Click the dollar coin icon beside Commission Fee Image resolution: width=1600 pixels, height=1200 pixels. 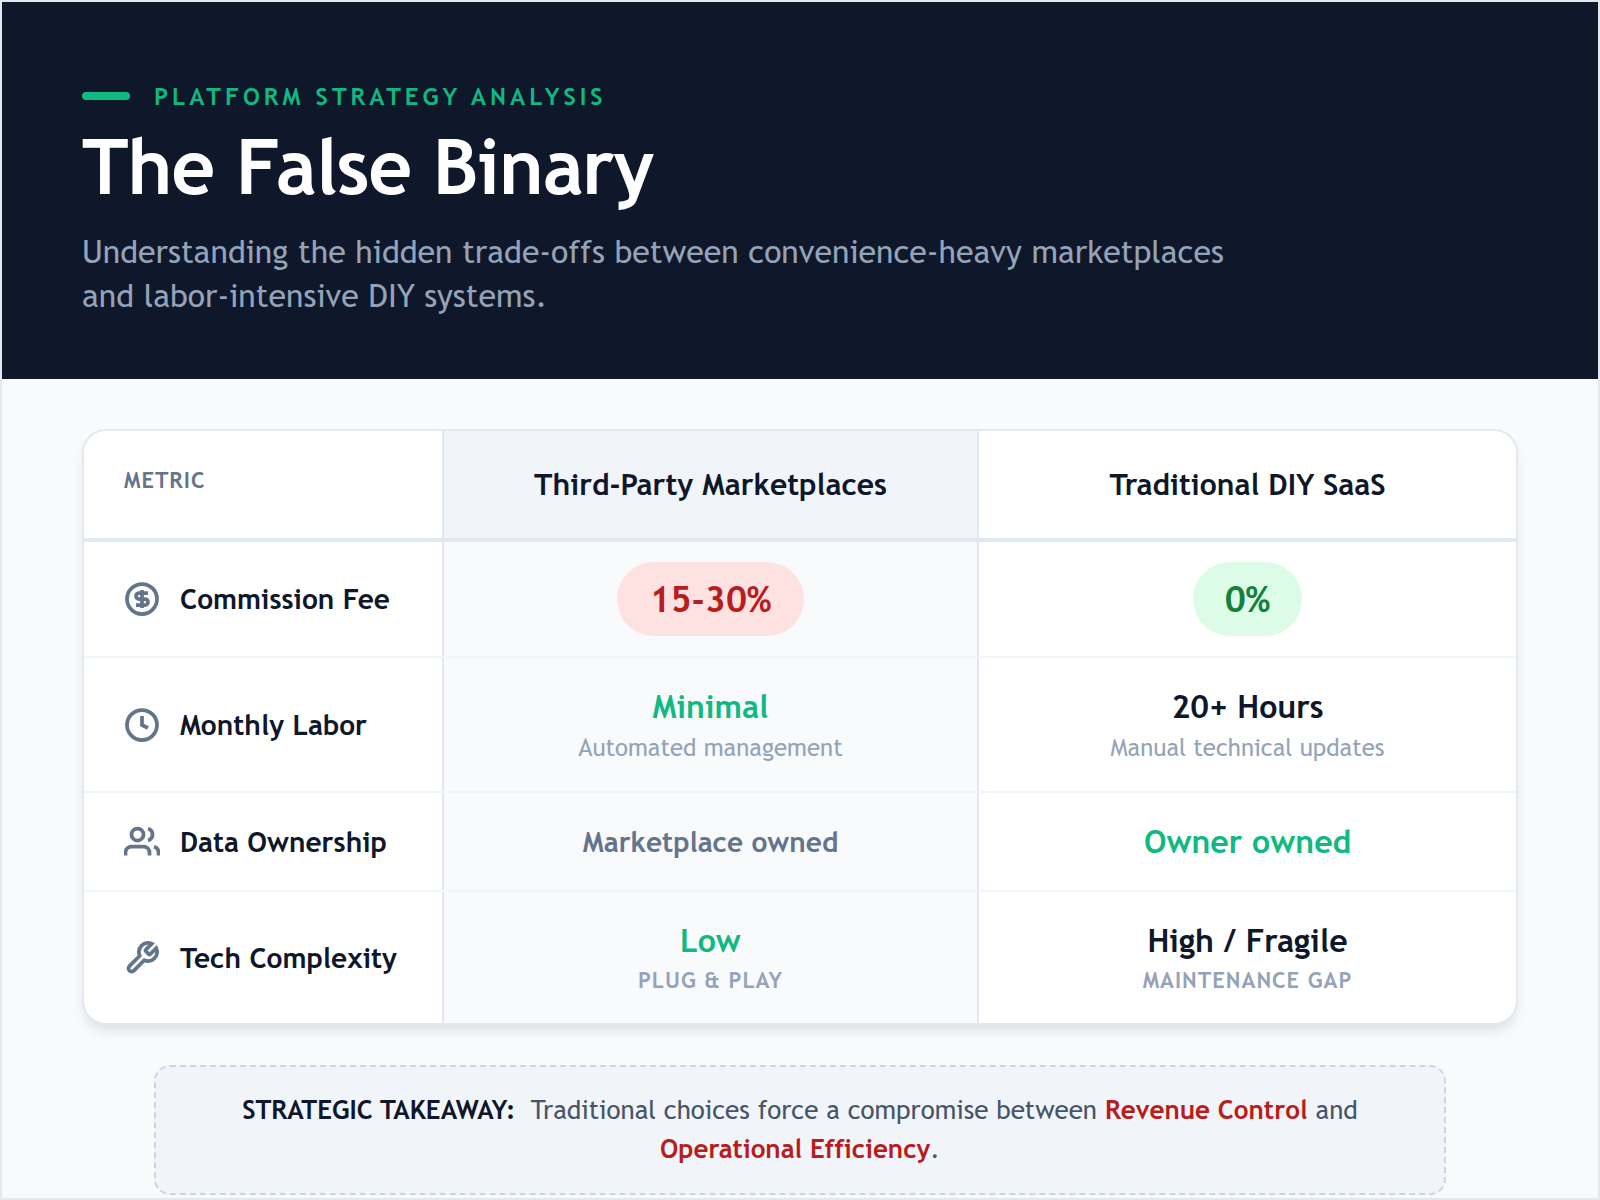[142, 599]
